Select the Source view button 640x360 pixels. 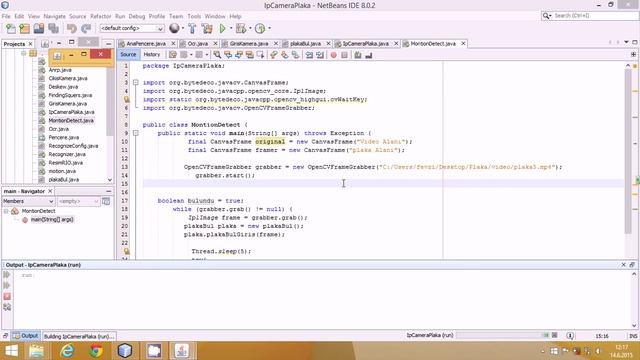coord(128,55)
